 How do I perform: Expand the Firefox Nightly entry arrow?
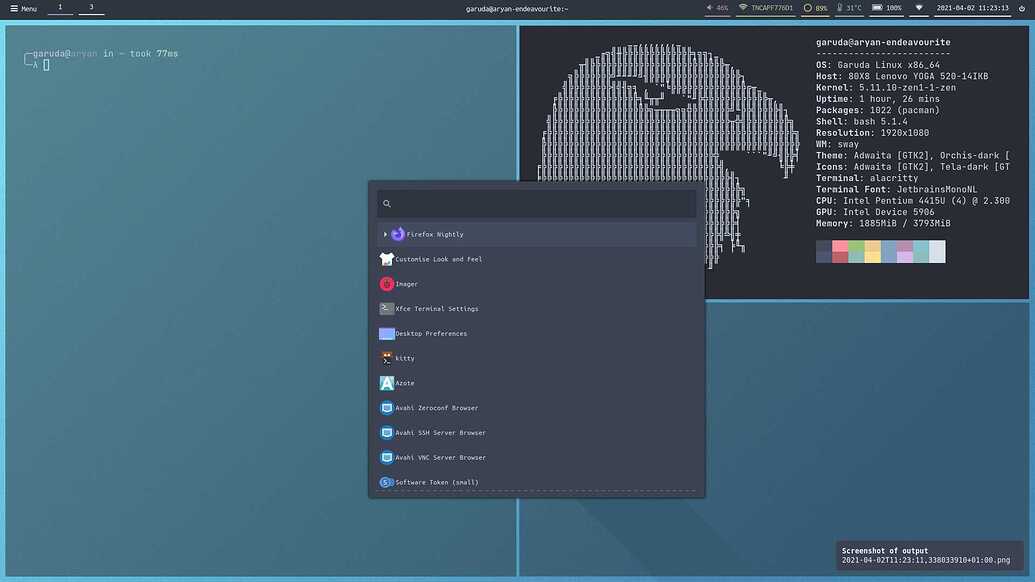383,234
